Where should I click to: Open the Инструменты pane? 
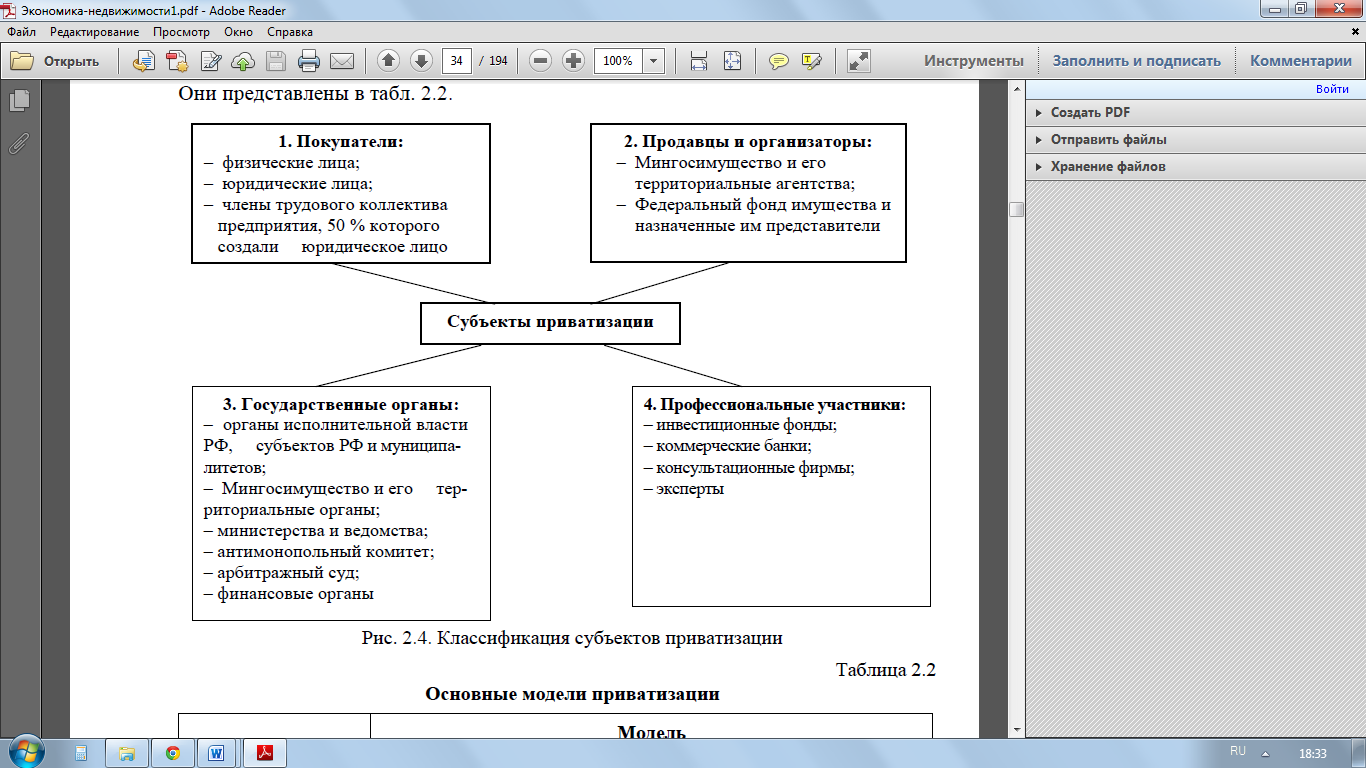point(973,61)
